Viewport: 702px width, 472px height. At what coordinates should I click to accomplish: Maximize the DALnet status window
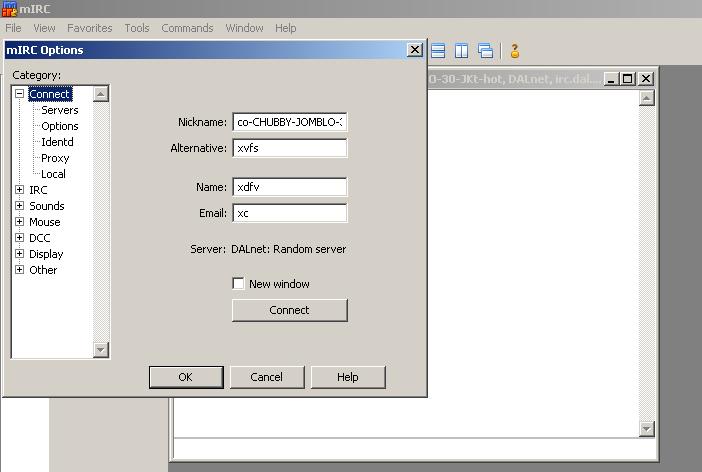(627, 79)
